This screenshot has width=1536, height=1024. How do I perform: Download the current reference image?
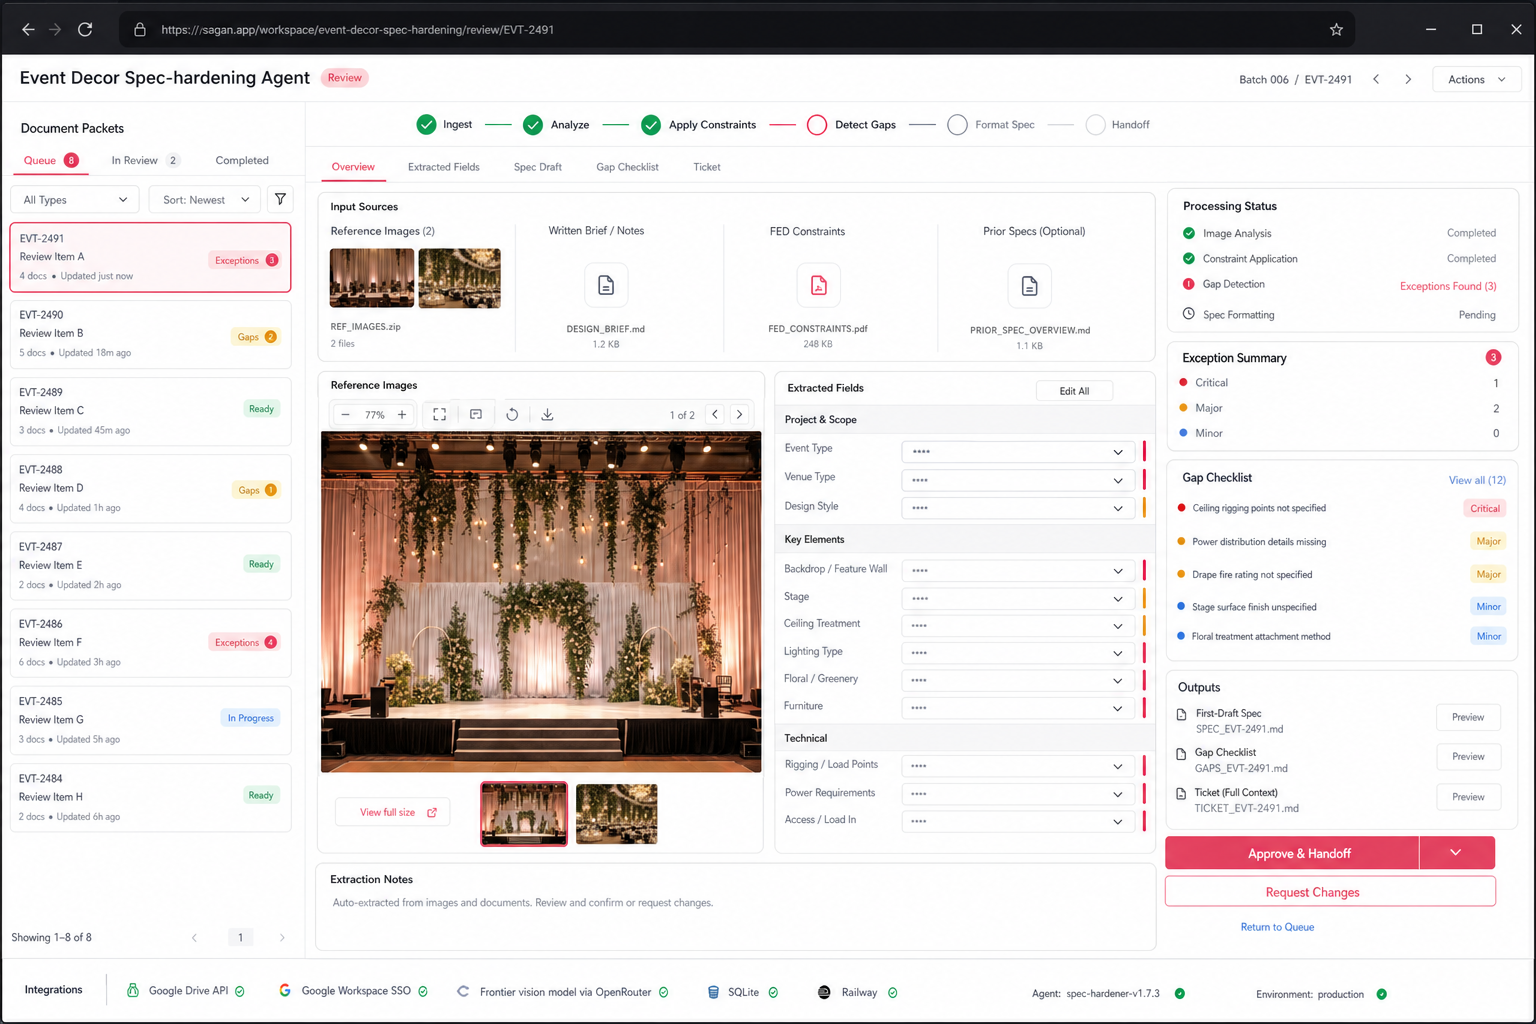coord(547,415)
